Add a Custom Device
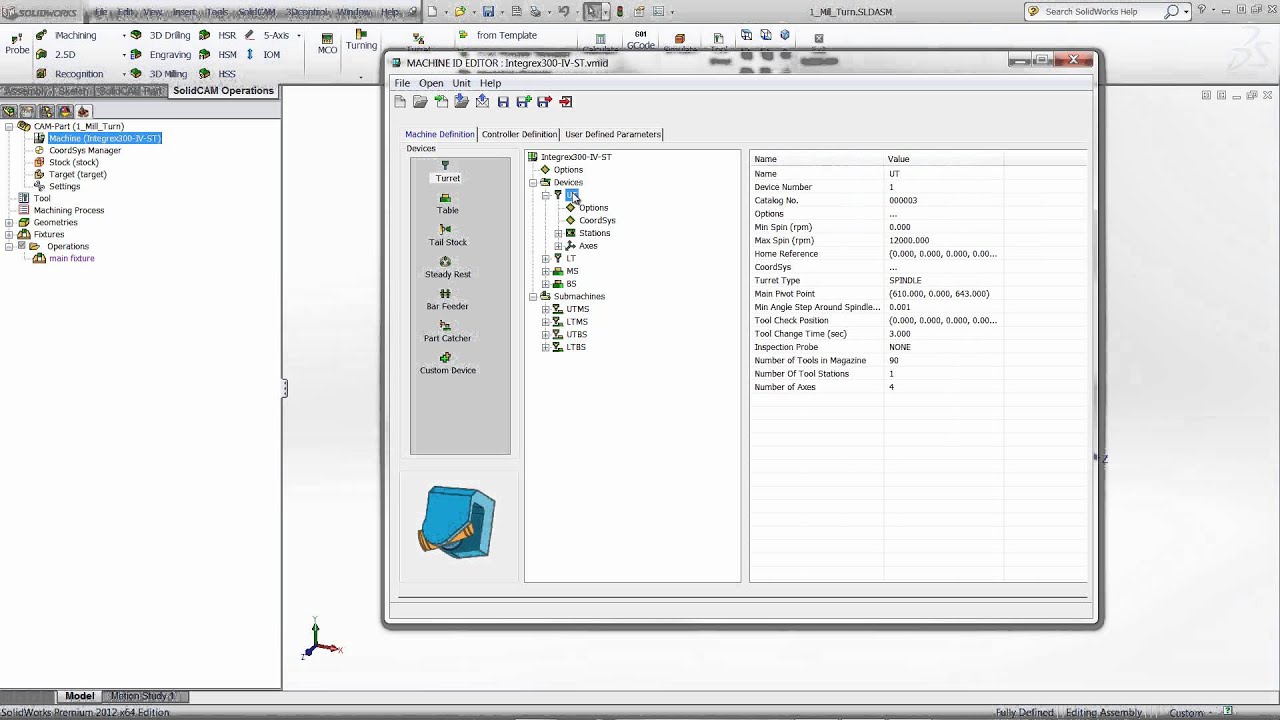1280x720 pixels. click(x=447, y=364)
